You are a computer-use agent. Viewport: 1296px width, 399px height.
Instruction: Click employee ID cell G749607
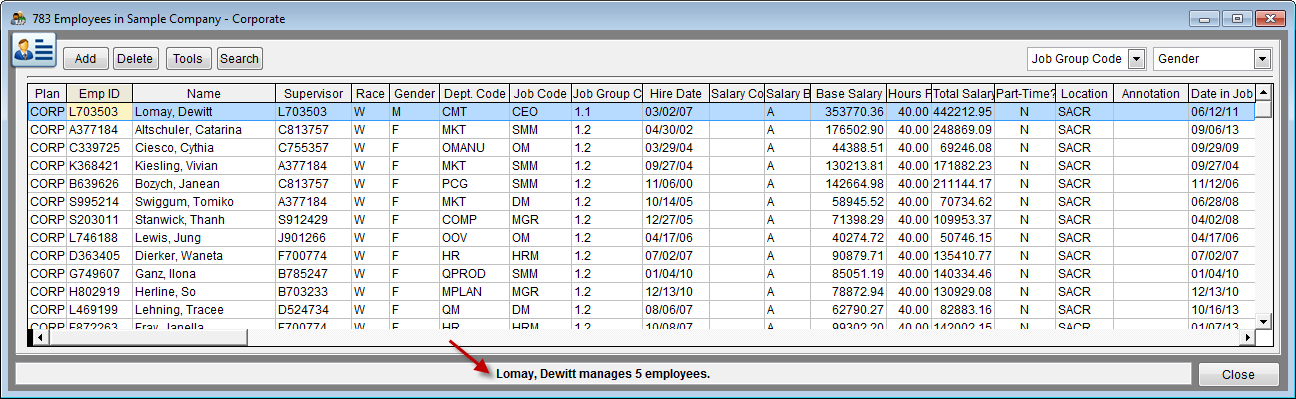coord(99,274)
